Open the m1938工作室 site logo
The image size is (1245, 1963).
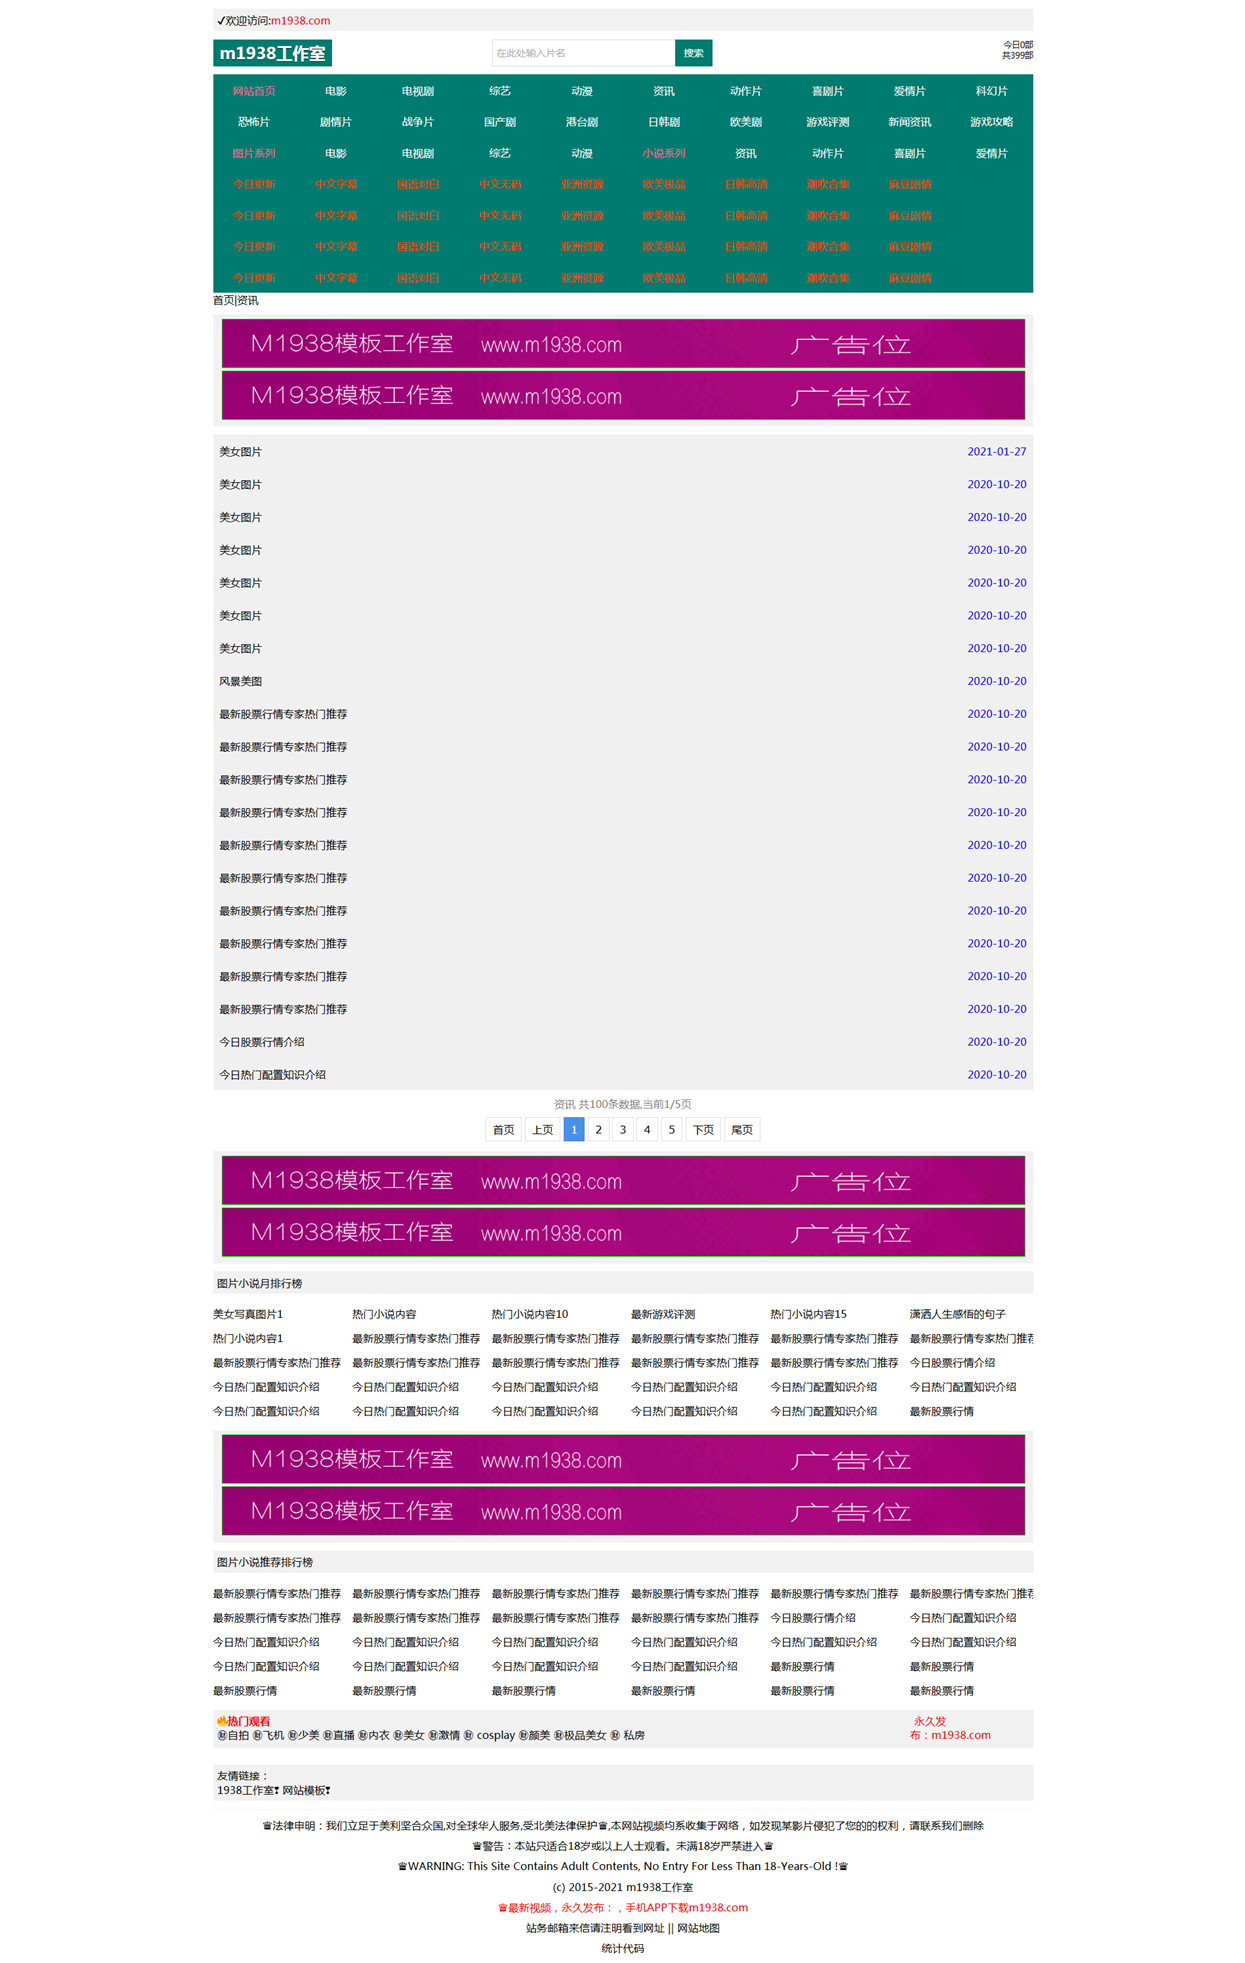272,53
